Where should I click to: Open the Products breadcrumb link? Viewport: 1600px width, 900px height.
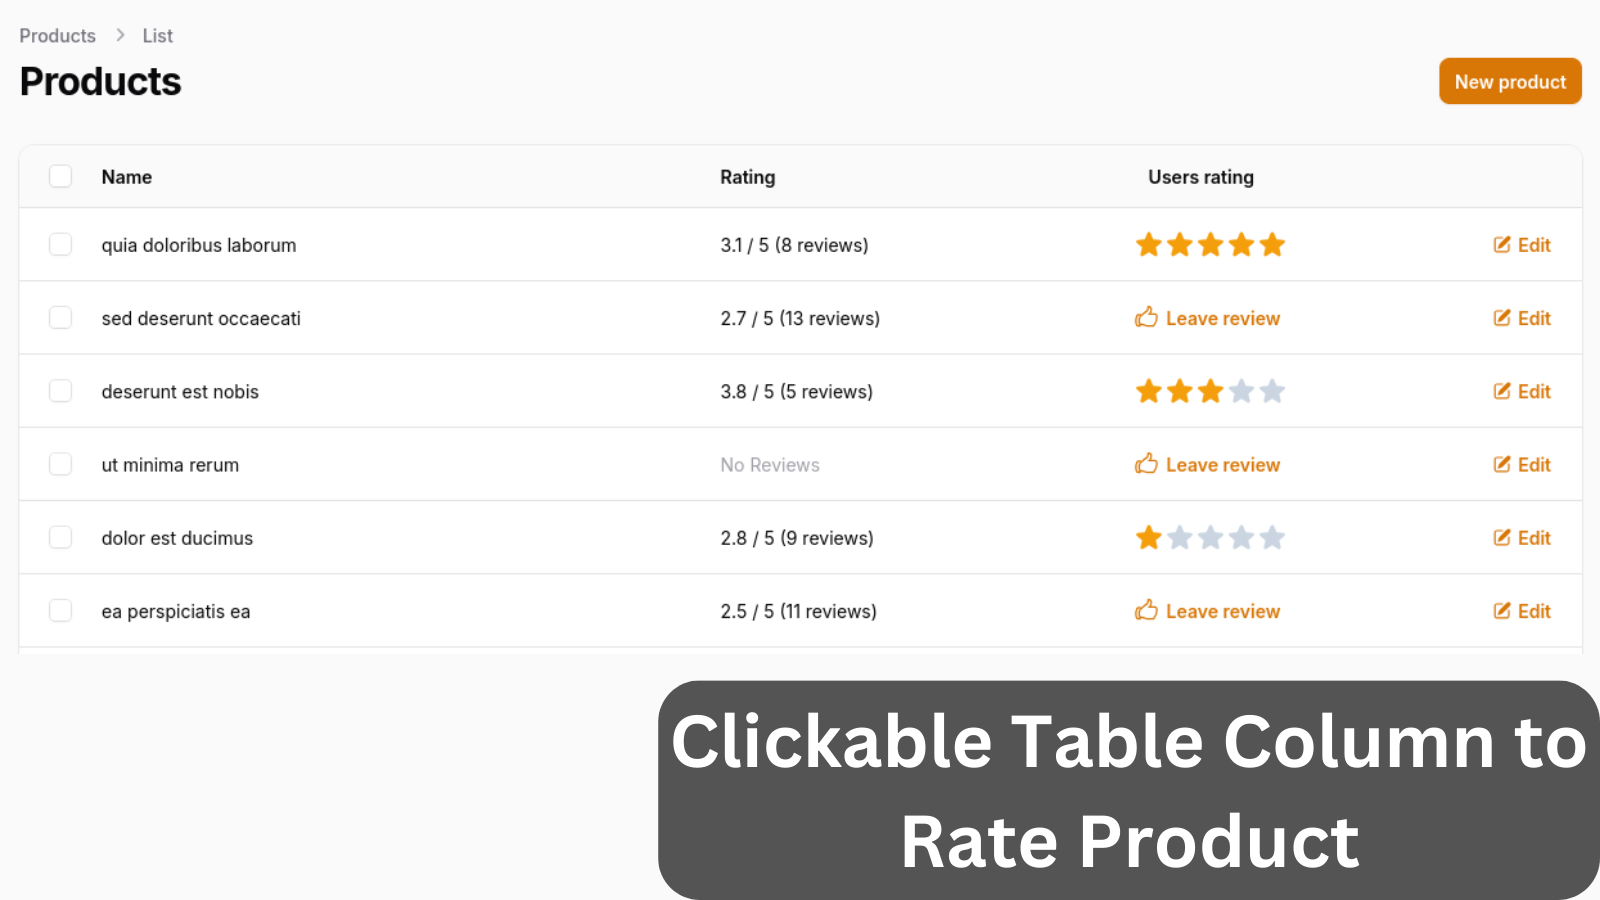pos(58,36)
